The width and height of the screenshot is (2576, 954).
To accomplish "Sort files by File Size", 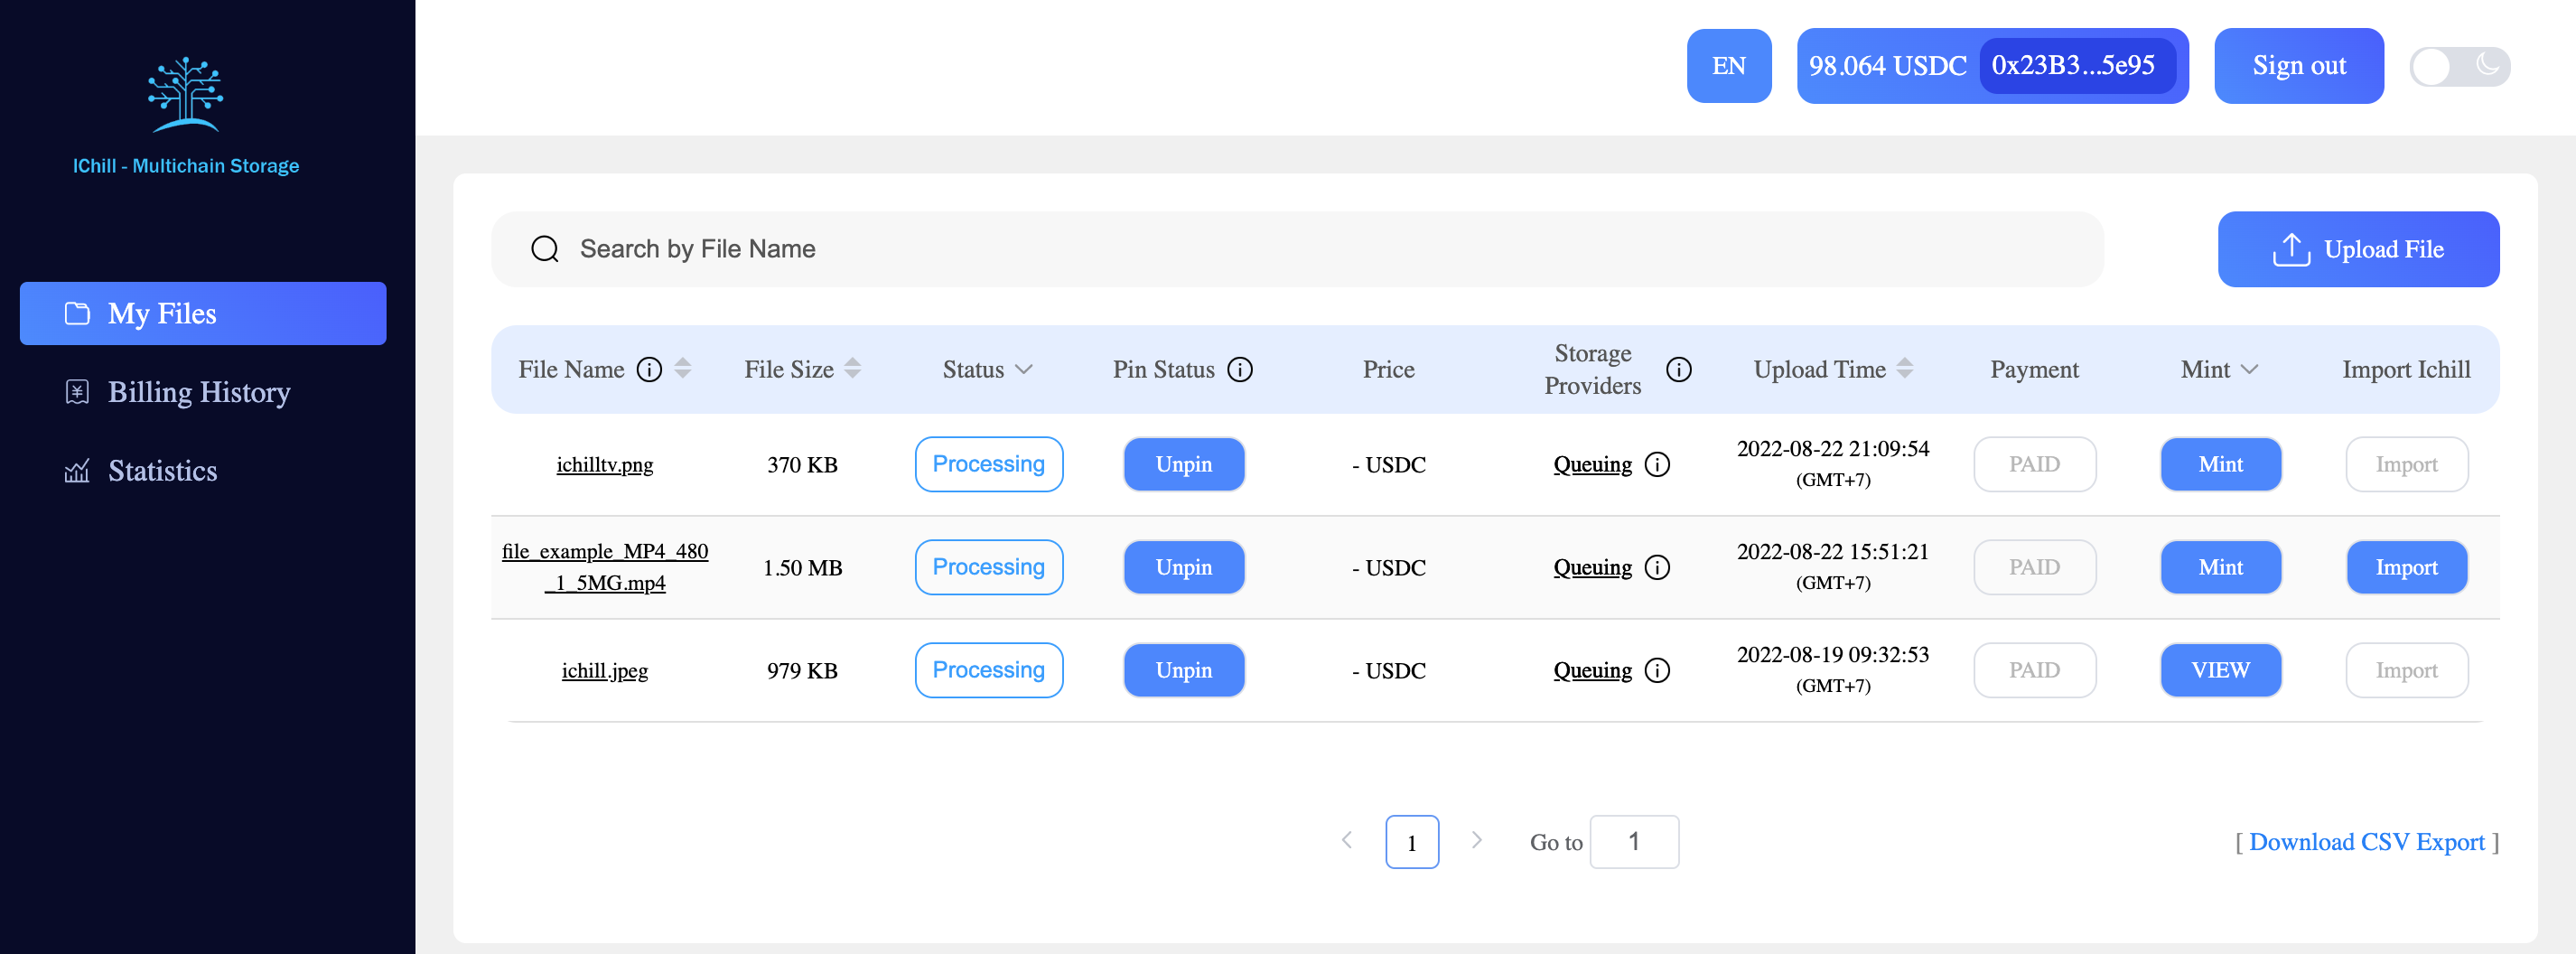I will 852,370.
